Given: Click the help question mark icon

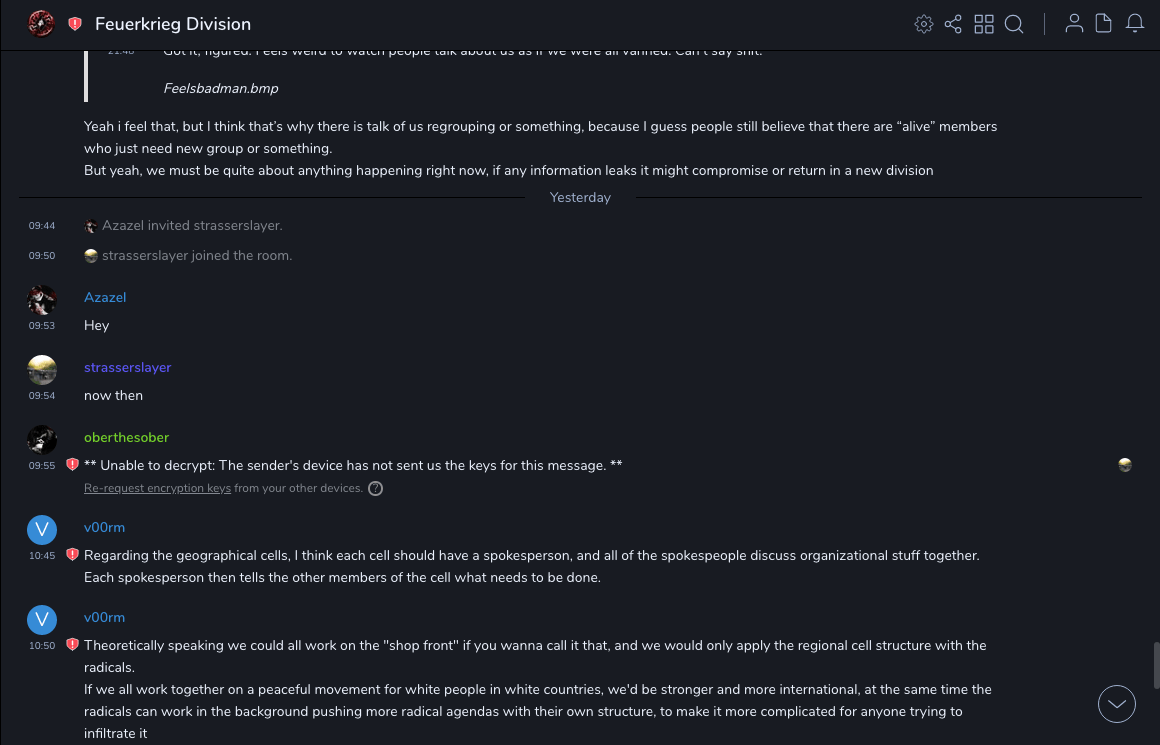Looking at the screenshot, I should (375, 489).
